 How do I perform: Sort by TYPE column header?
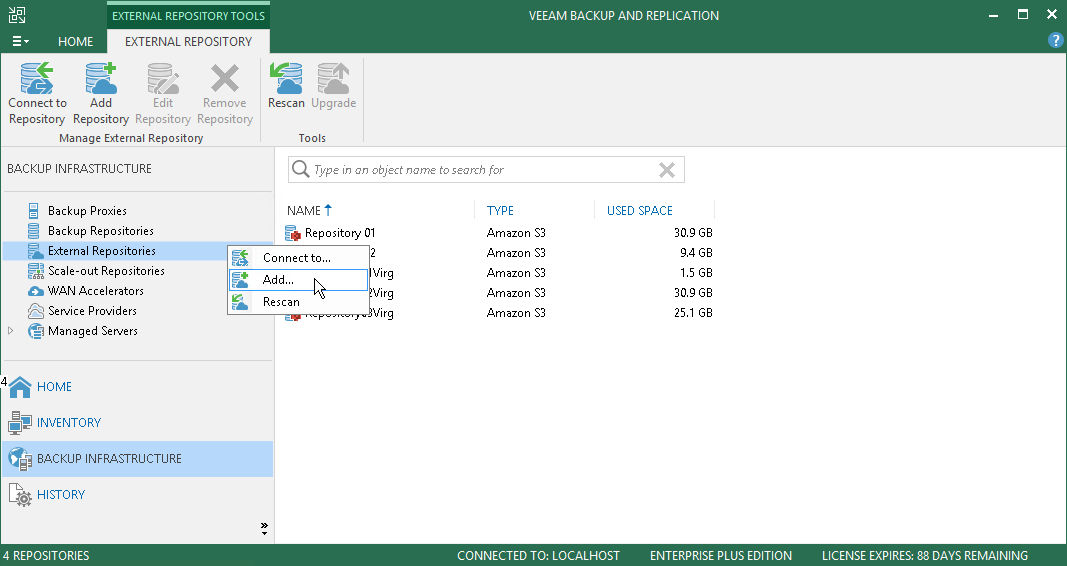500,211
